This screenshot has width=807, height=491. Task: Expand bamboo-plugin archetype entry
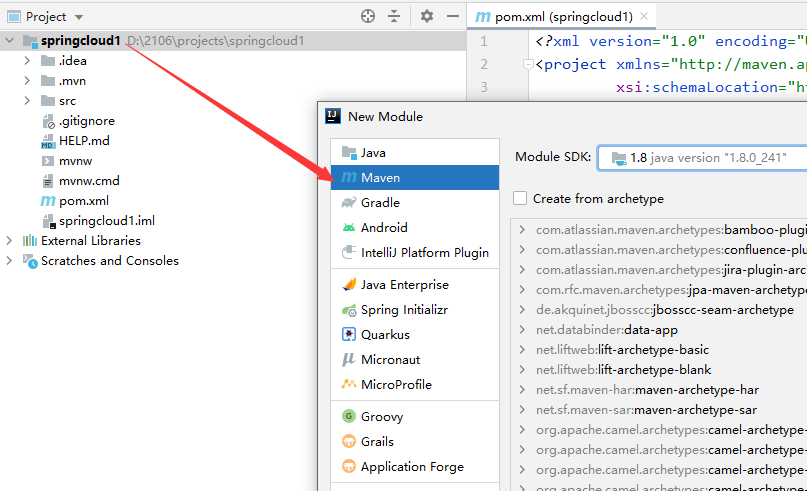pyautogui.click(x=522, y=230)
